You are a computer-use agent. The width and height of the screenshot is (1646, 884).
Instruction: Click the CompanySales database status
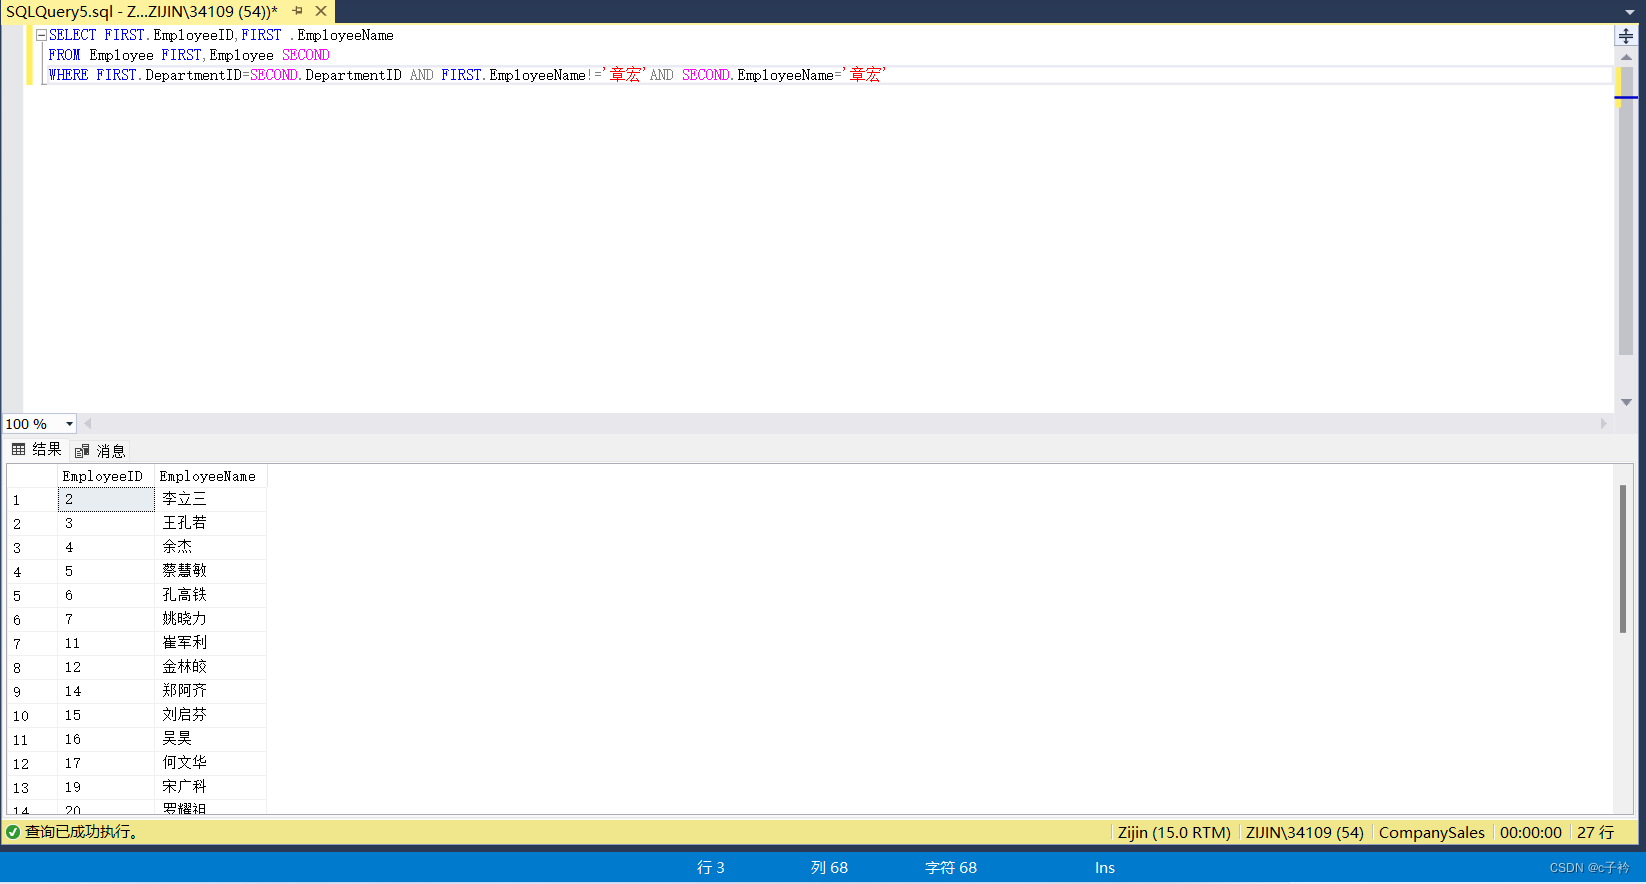point(1431,832)
